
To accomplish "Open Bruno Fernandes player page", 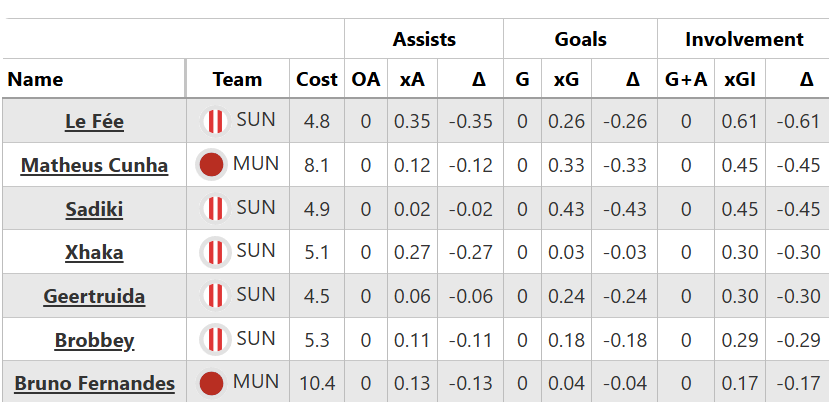I will click(95, 383).
